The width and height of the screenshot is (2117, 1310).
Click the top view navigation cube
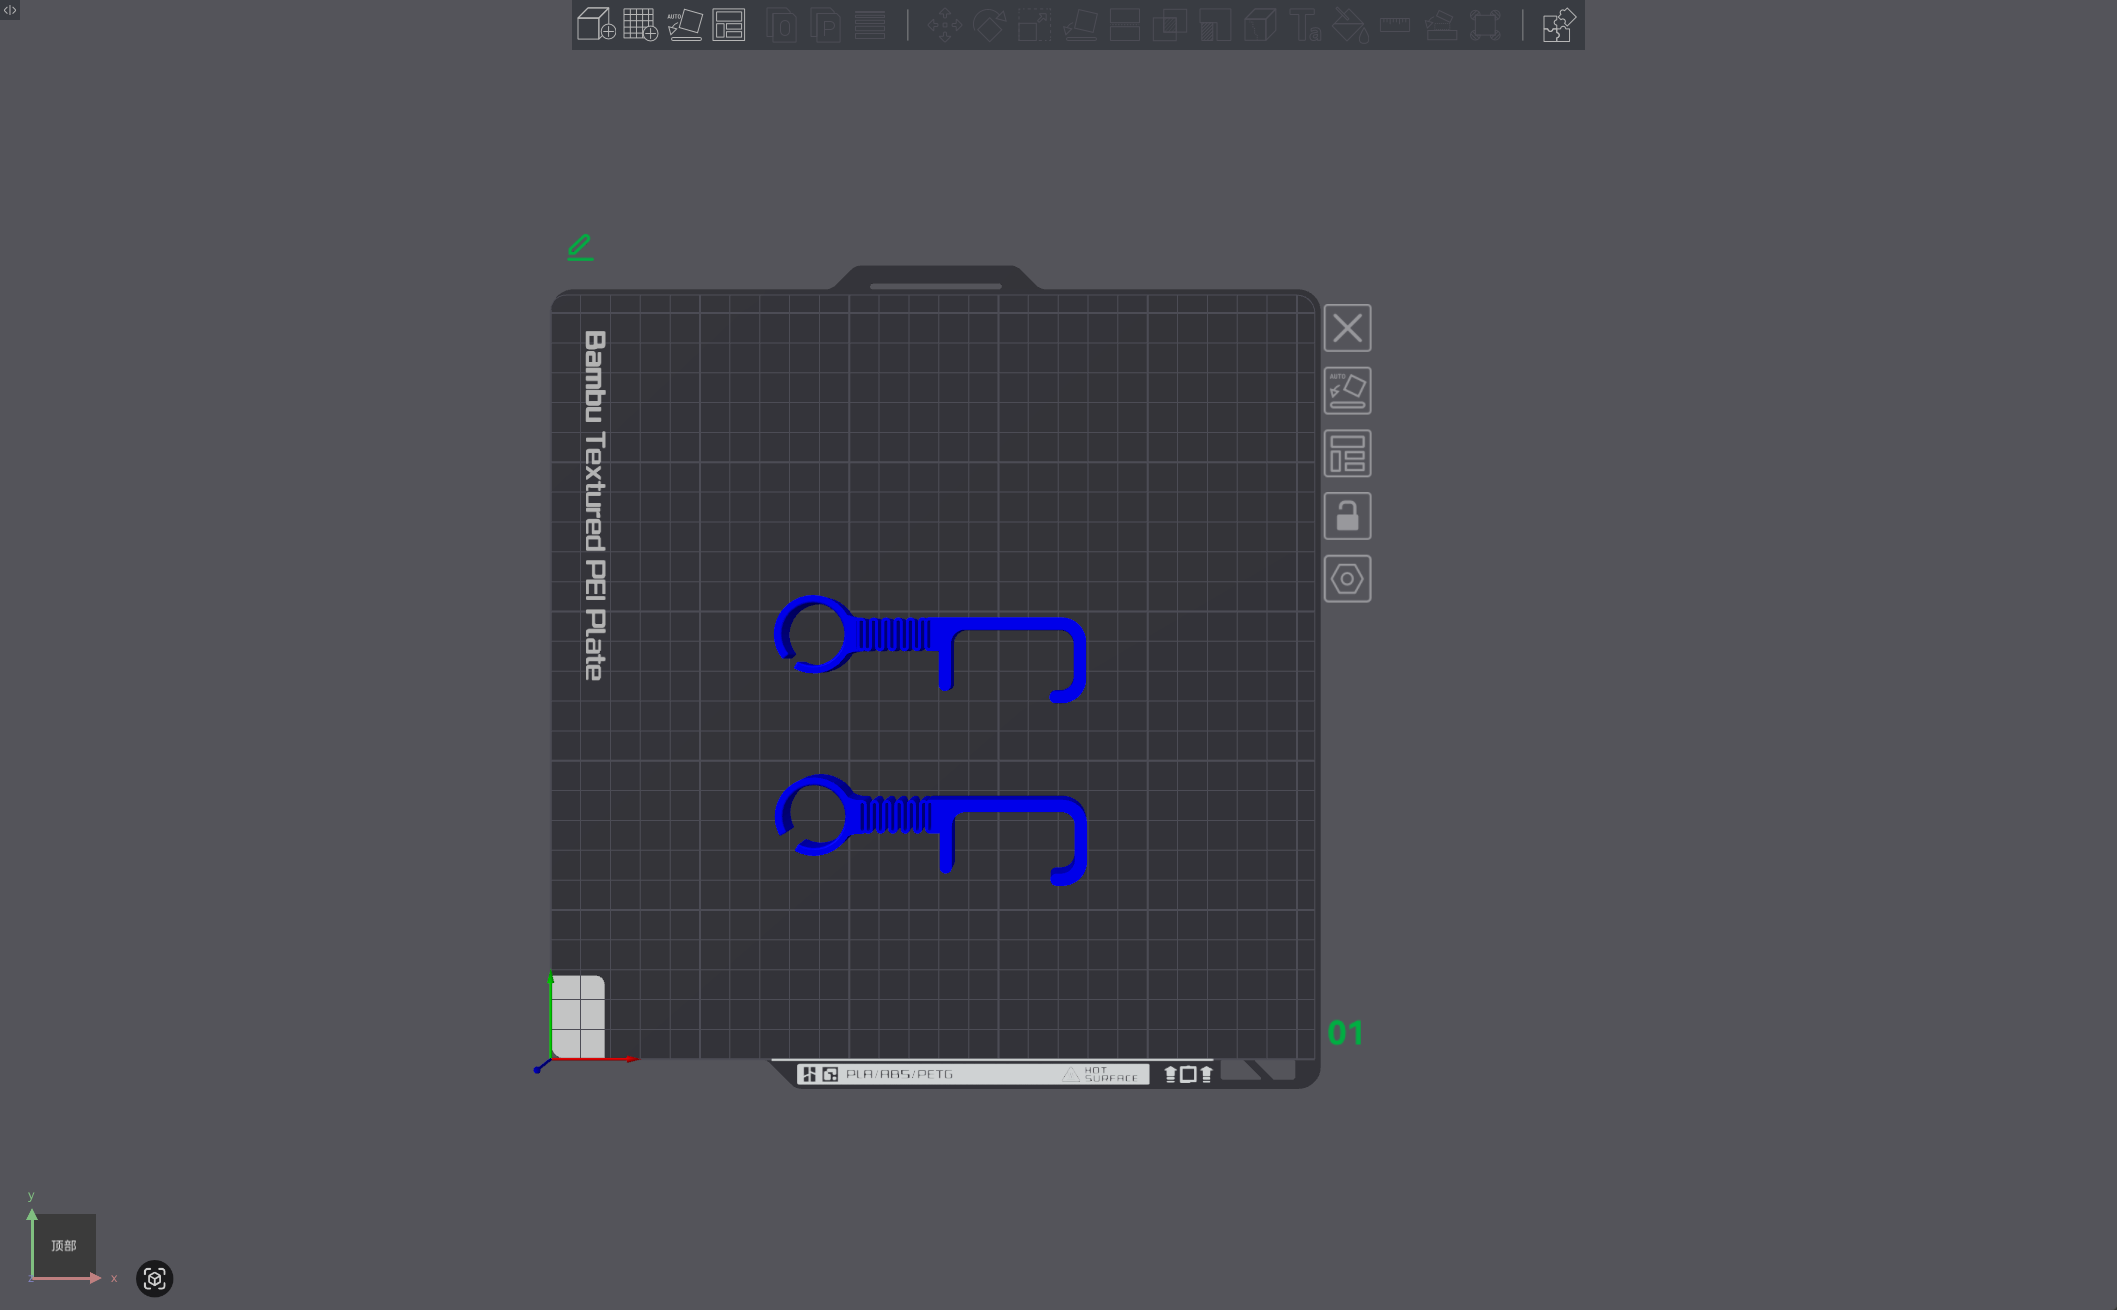(64, 1245)
